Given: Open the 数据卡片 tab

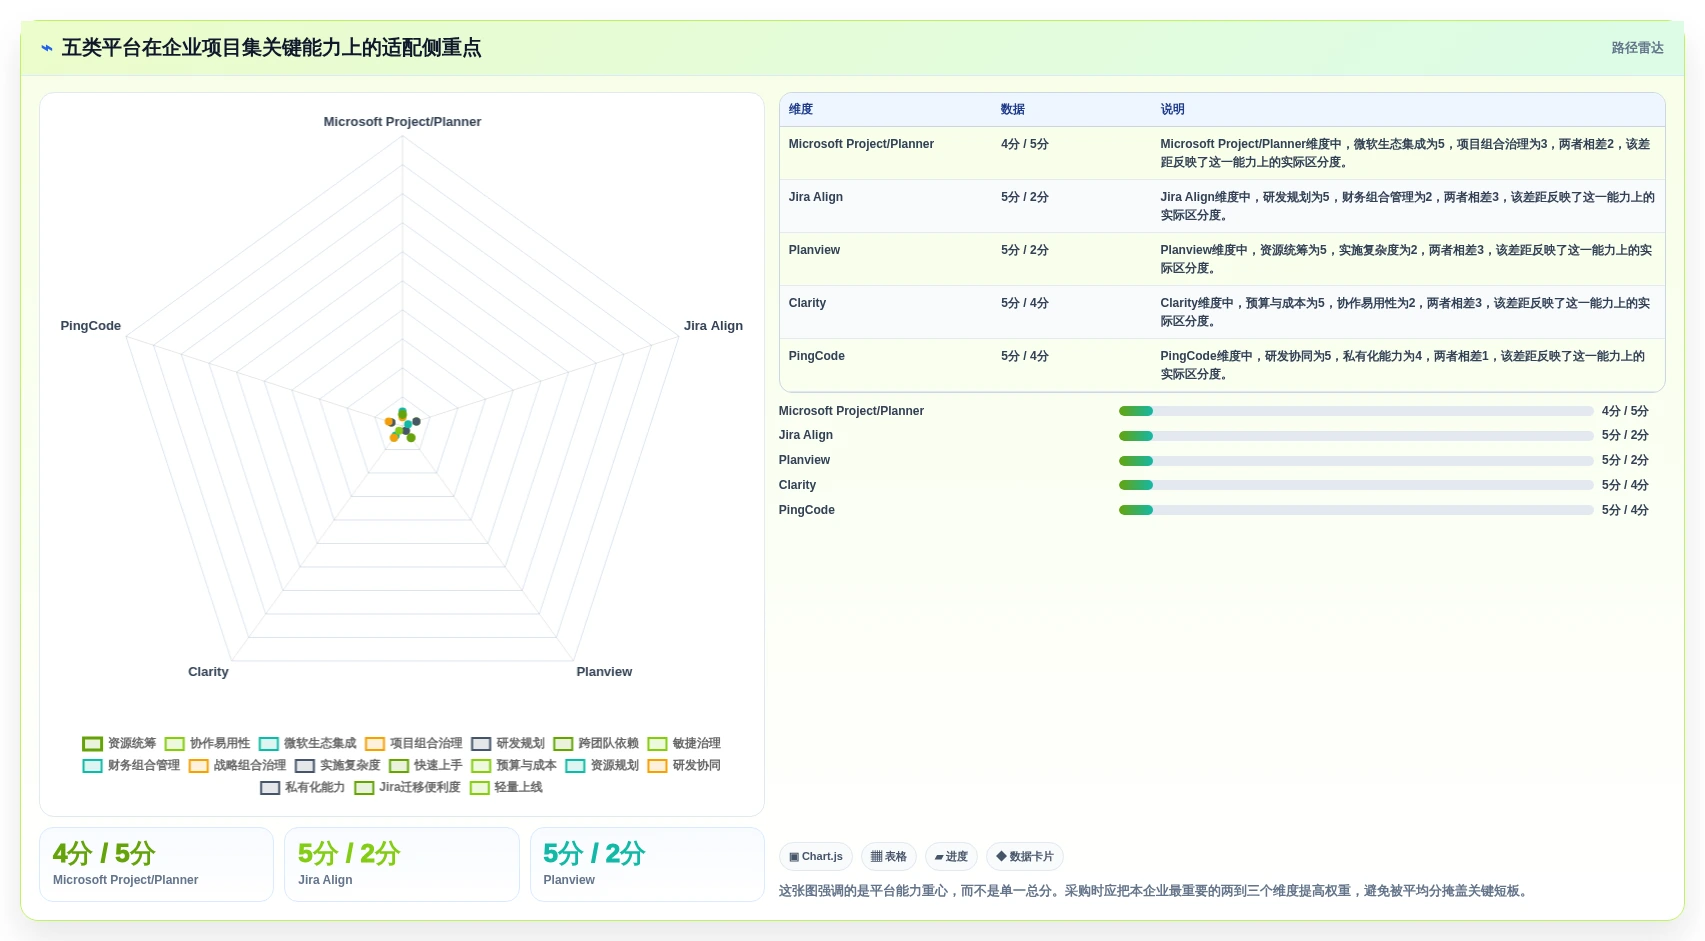Looking at the screenshot, I should point(1025,856).
